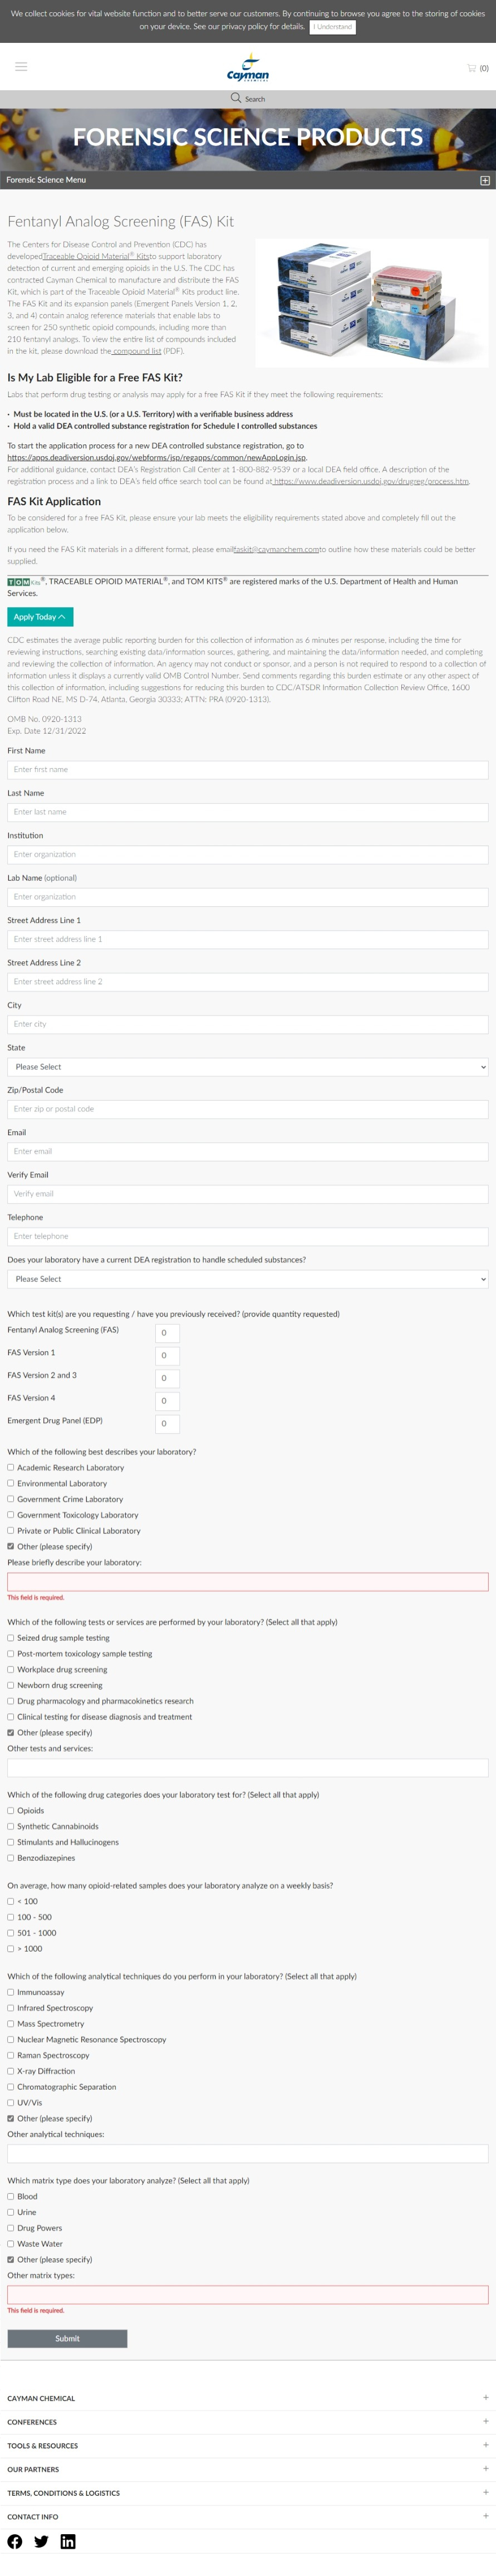Open the Twitter social icon
Screen dimensions: 496x2576
click(41, 2541)
